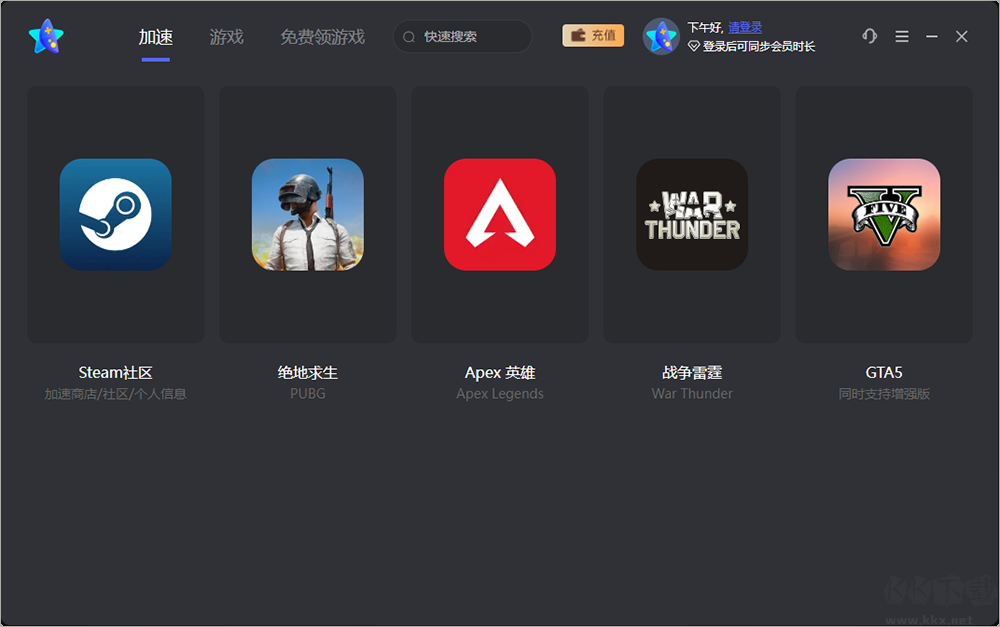Click the magnifier icon in search box
This screenshot has width=1000, height=627.
[x=409, y=37]
